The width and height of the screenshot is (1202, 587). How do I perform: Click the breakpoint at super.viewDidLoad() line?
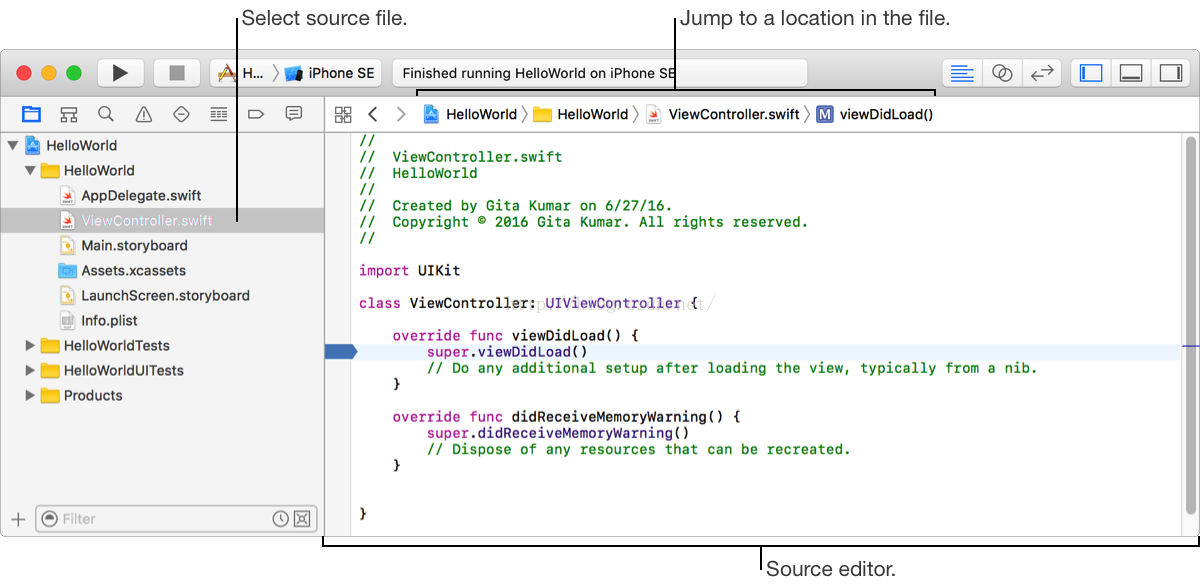[x=341, y=351]
